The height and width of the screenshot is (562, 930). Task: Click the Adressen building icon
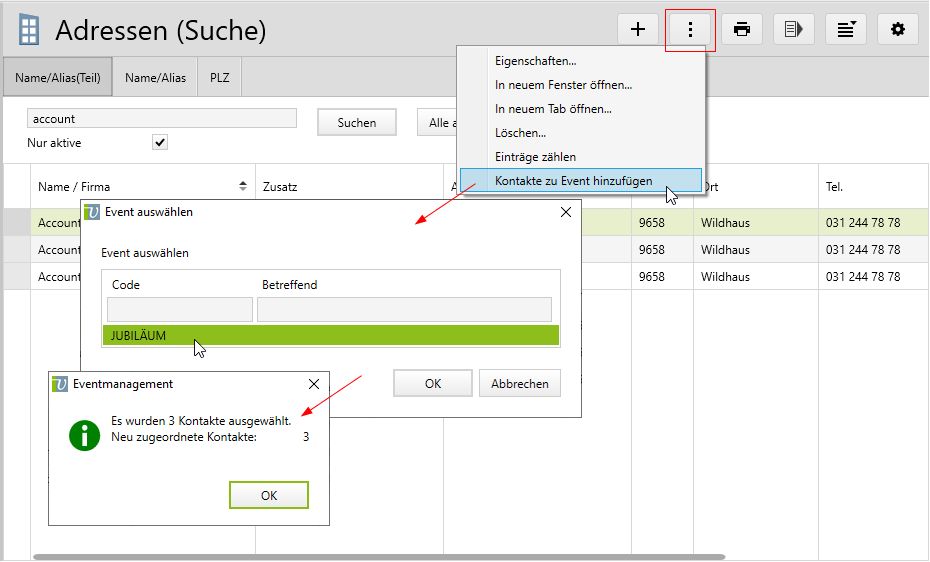click(30, 30)
